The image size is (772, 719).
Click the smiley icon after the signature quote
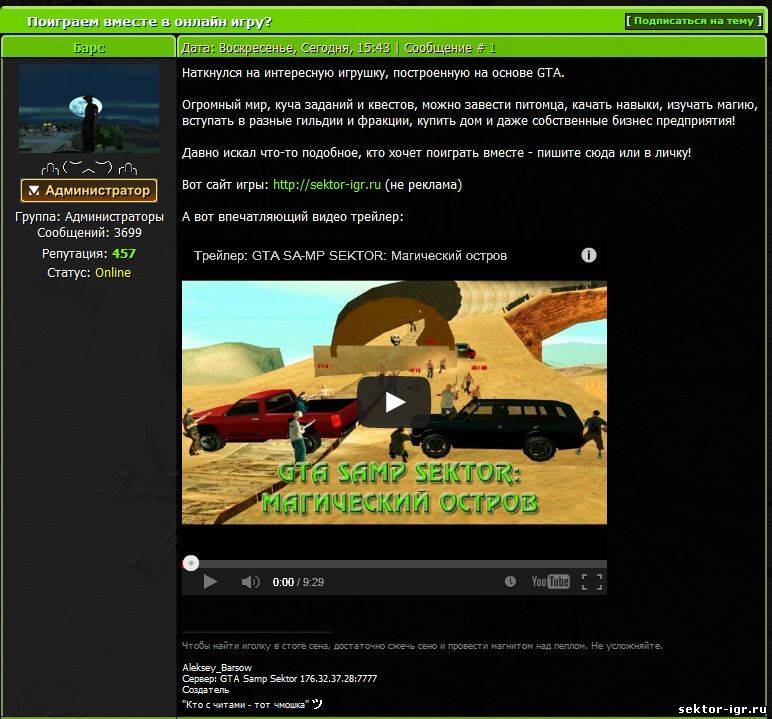tap(317, 704)
